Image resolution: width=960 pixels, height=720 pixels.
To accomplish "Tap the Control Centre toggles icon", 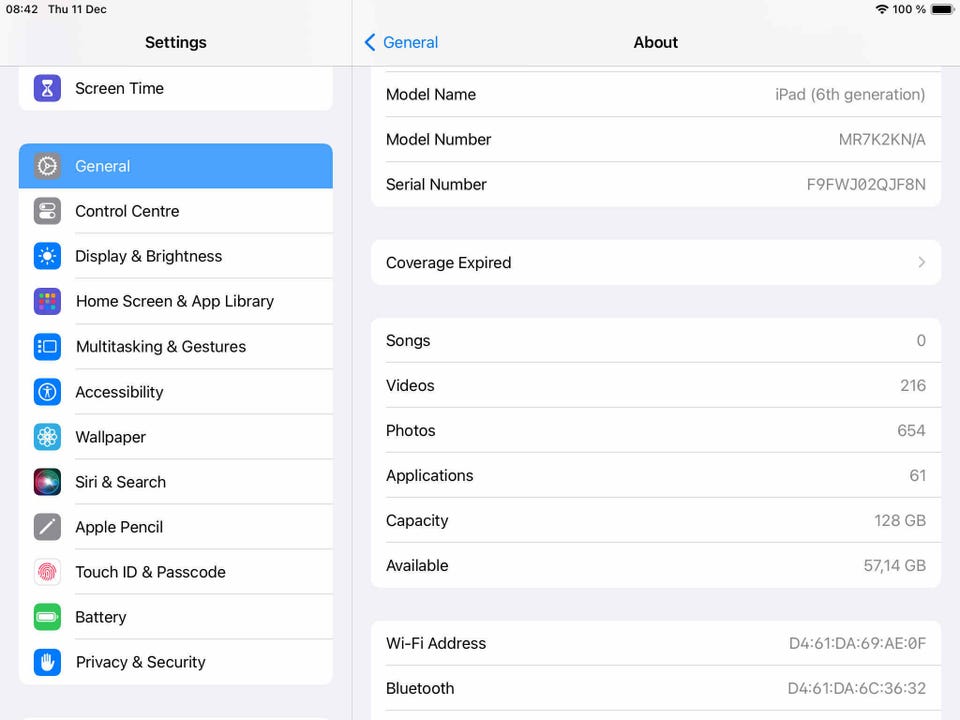I will [47, 211].
